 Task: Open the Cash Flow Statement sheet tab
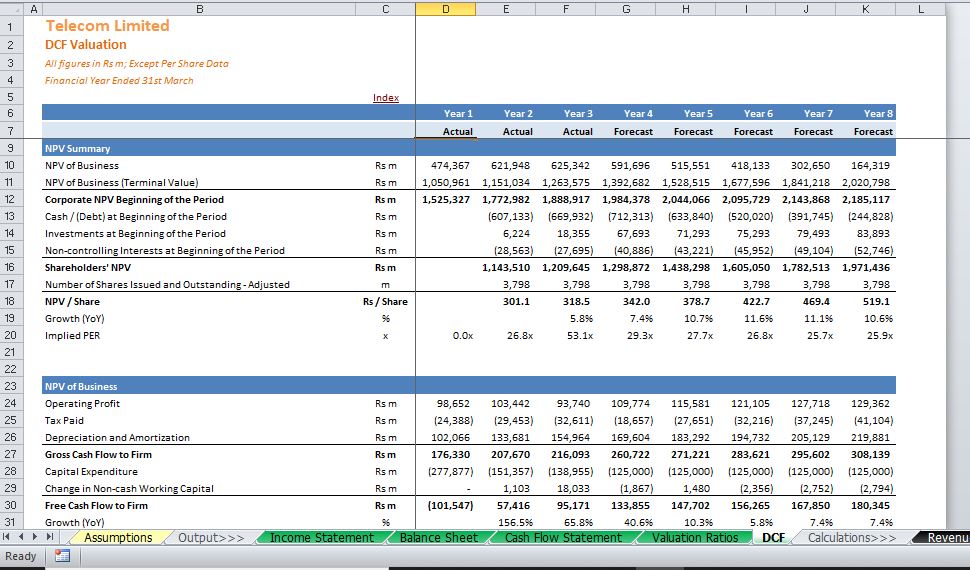click(x=563, y=537)
